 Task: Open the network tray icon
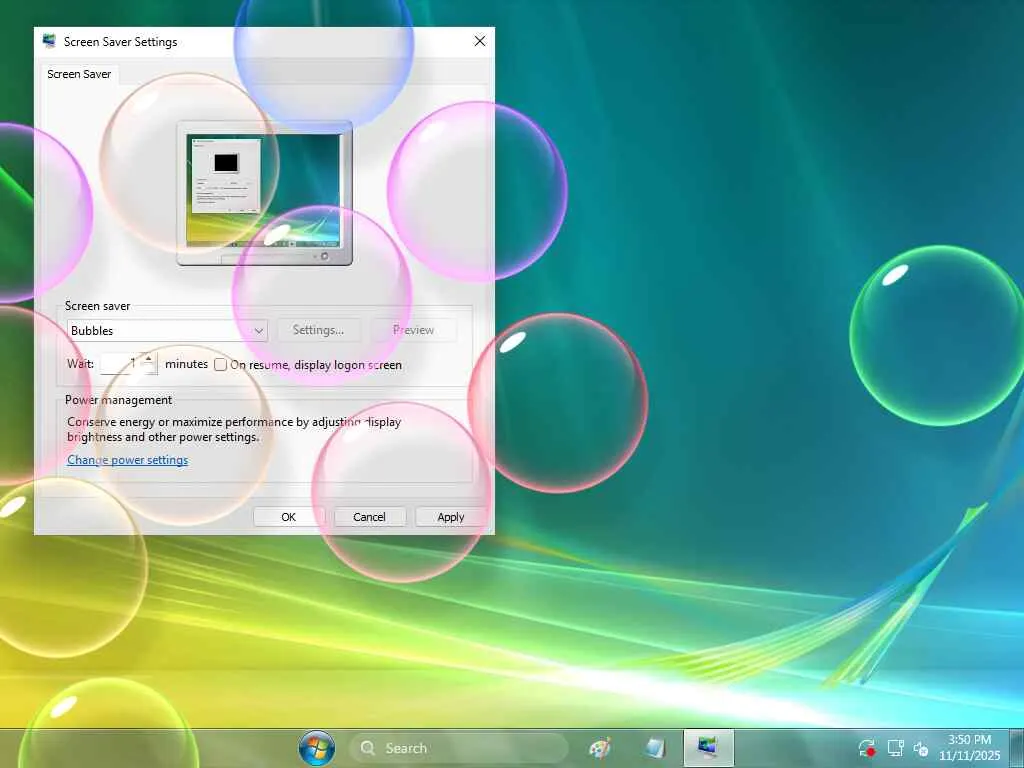pyautogui.click(x=895, y=748)
